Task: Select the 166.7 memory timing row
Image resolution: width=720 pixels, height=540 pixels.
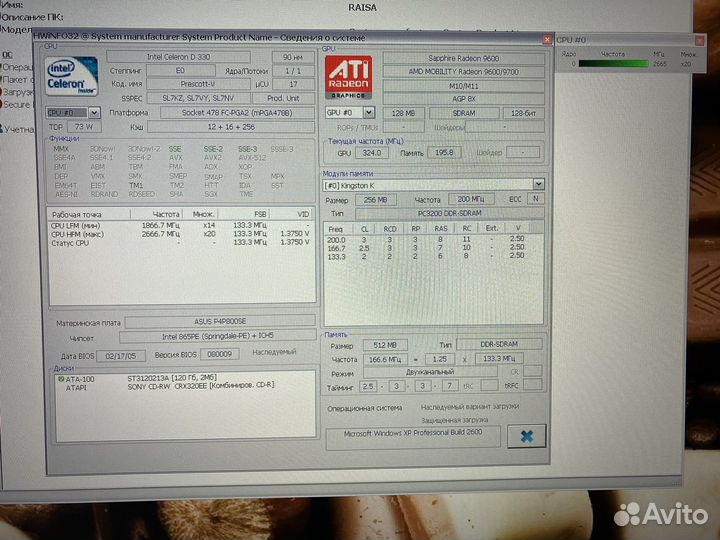Action: 433,248
